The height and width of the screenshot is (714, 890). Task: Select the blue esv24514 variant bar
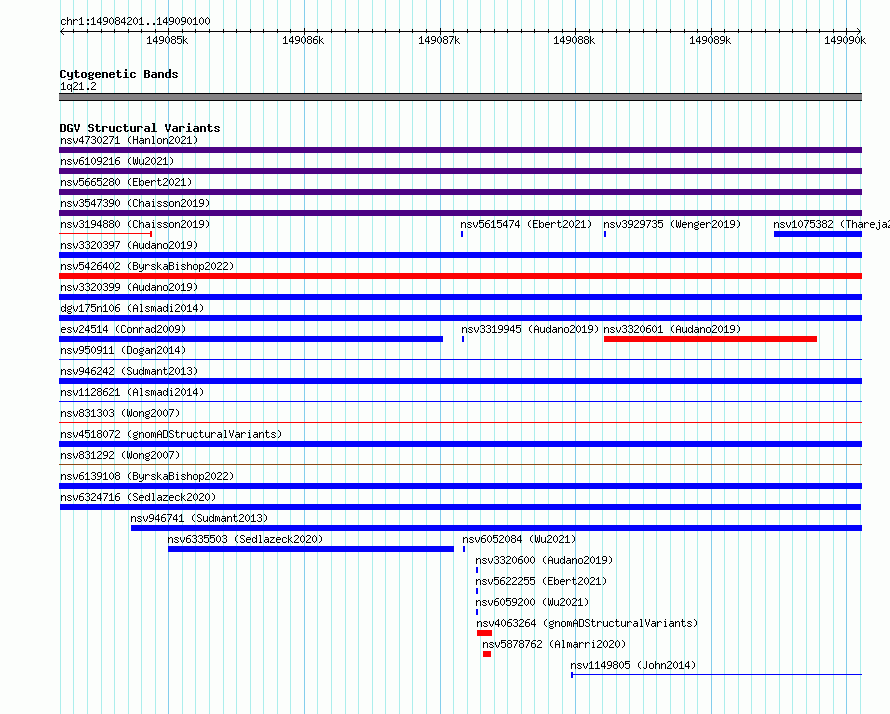251,339
